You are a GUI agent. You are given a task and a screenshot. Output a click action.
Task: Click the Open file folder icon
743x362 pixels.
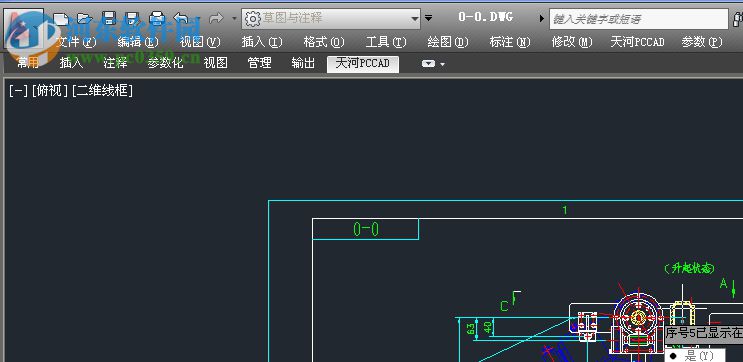tap(84, 19)
